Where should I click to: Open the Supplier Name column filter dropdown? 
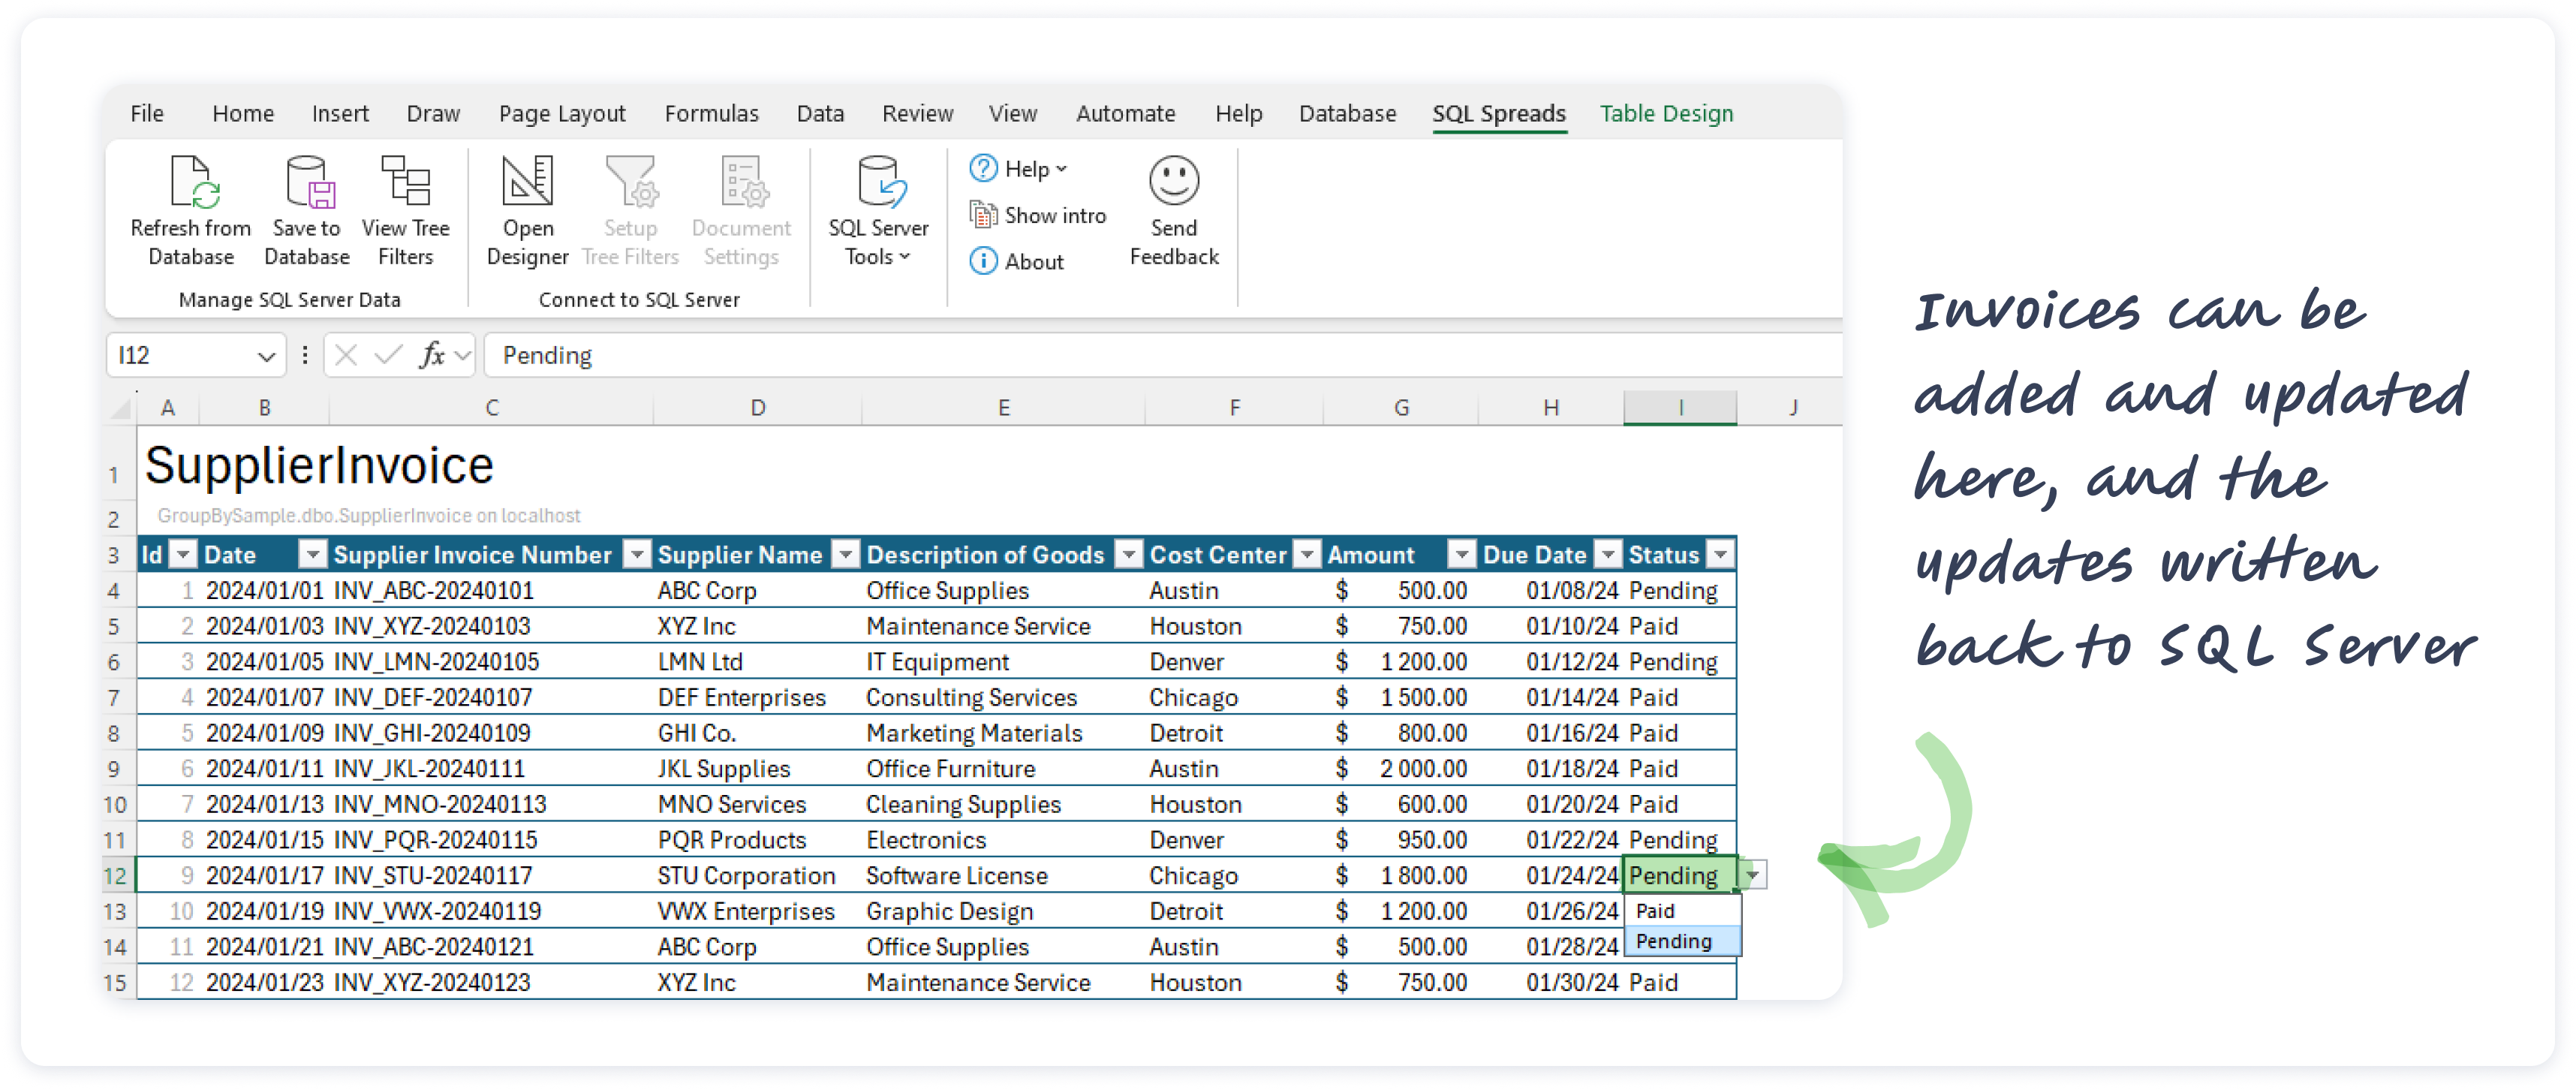[x=845, y=554]
